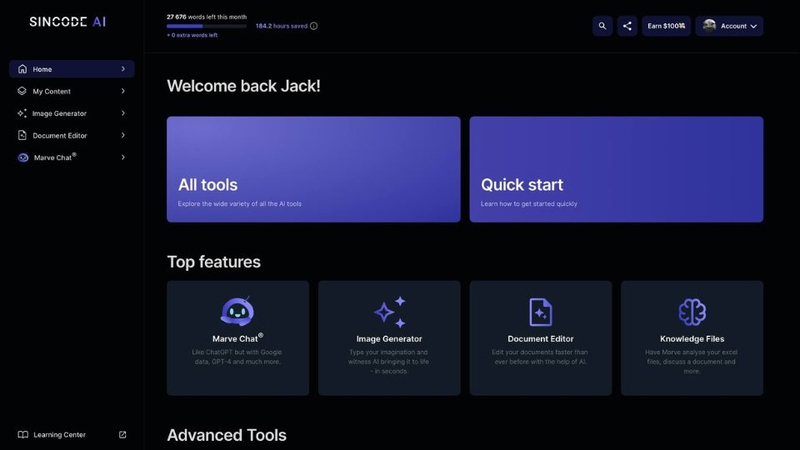The height and width of the screenshot is (450, 800).
Task: Click the My Content layers icon
Action: pyautogui.click(x=22, y=91)
